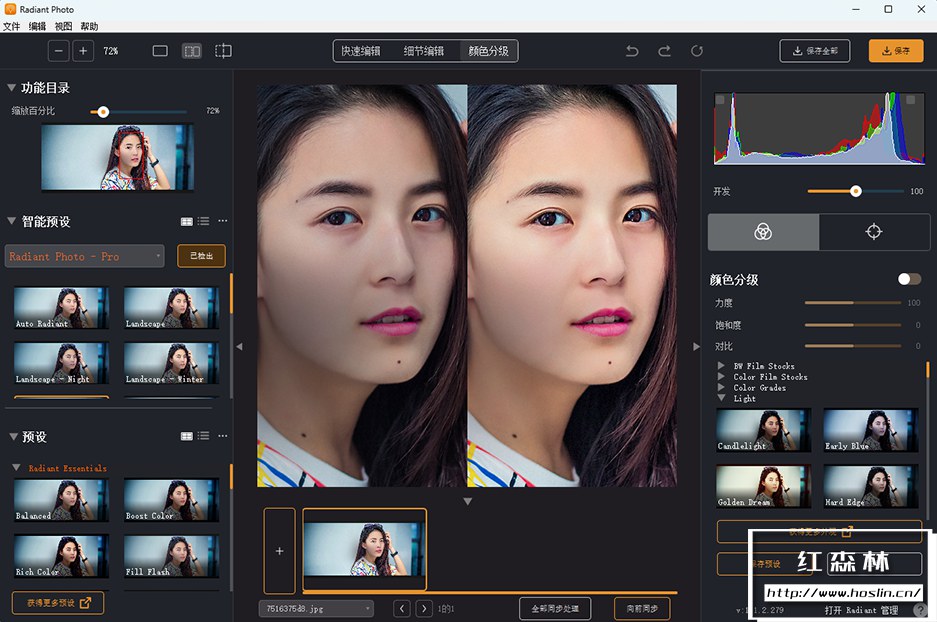Apply the Landscape - Night preset
The width and height of the screenshot is (937, 622).
click(x=62, y=363)
